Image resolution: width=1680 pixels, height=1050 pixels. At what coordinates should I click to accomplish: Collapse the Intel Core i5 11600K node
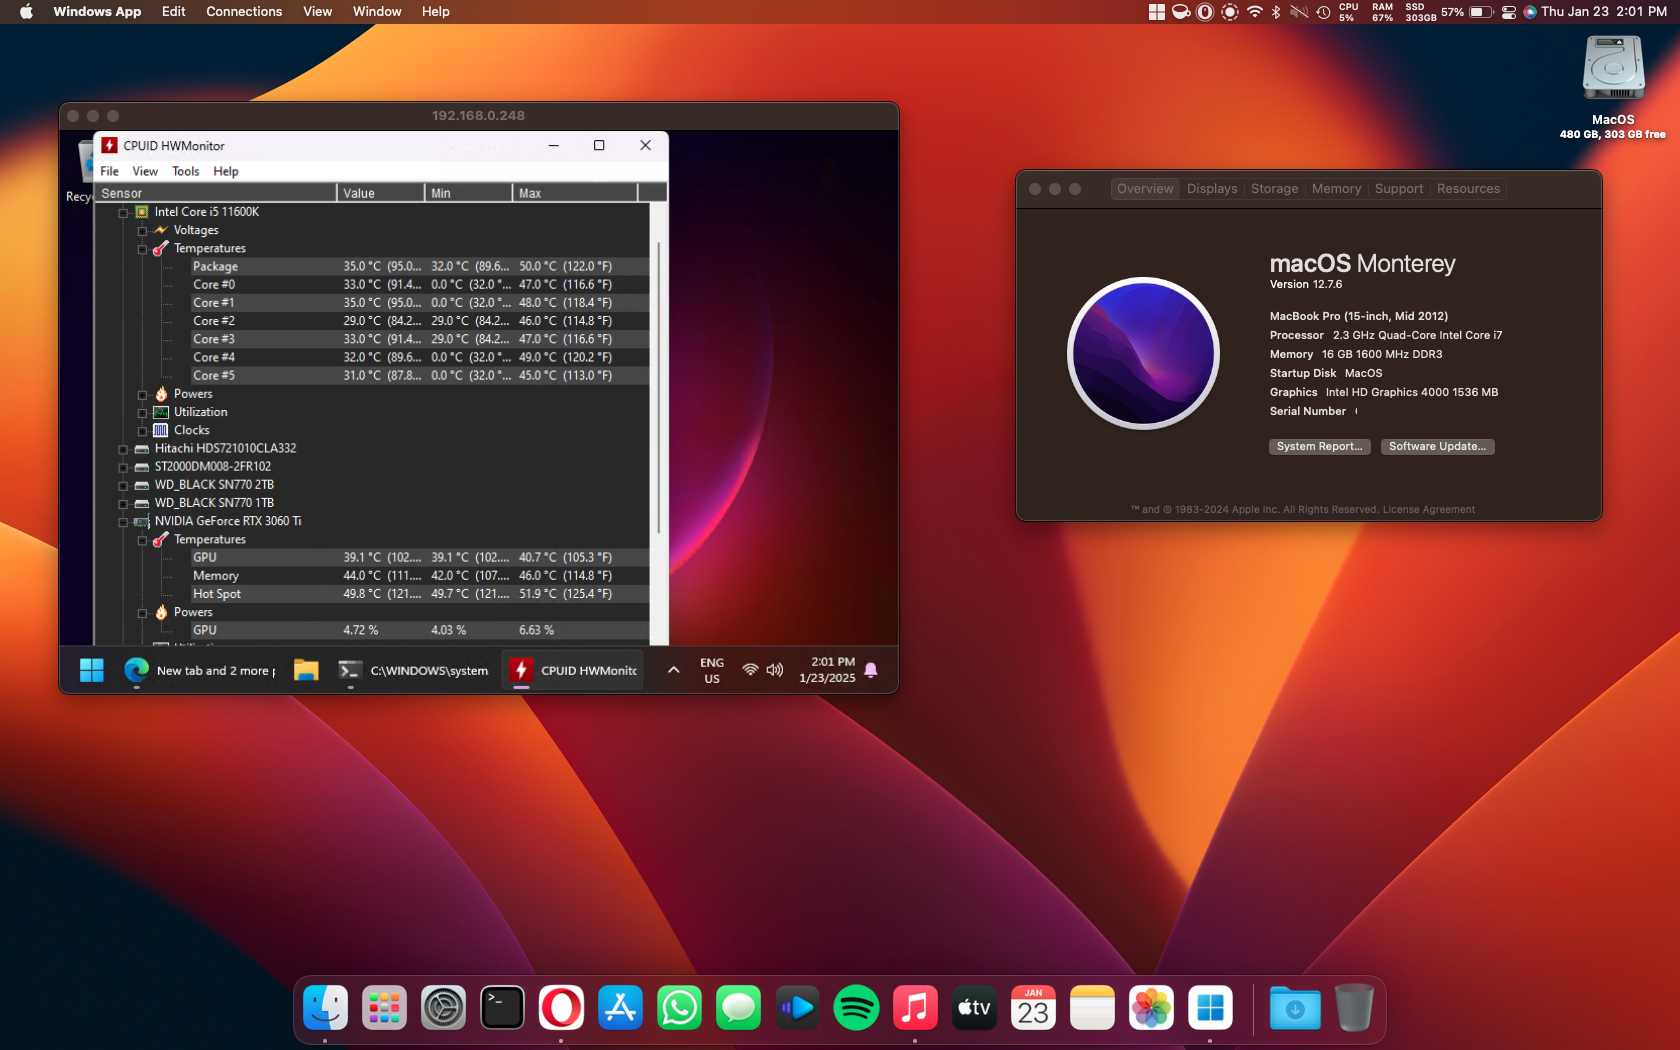[124, 212]
